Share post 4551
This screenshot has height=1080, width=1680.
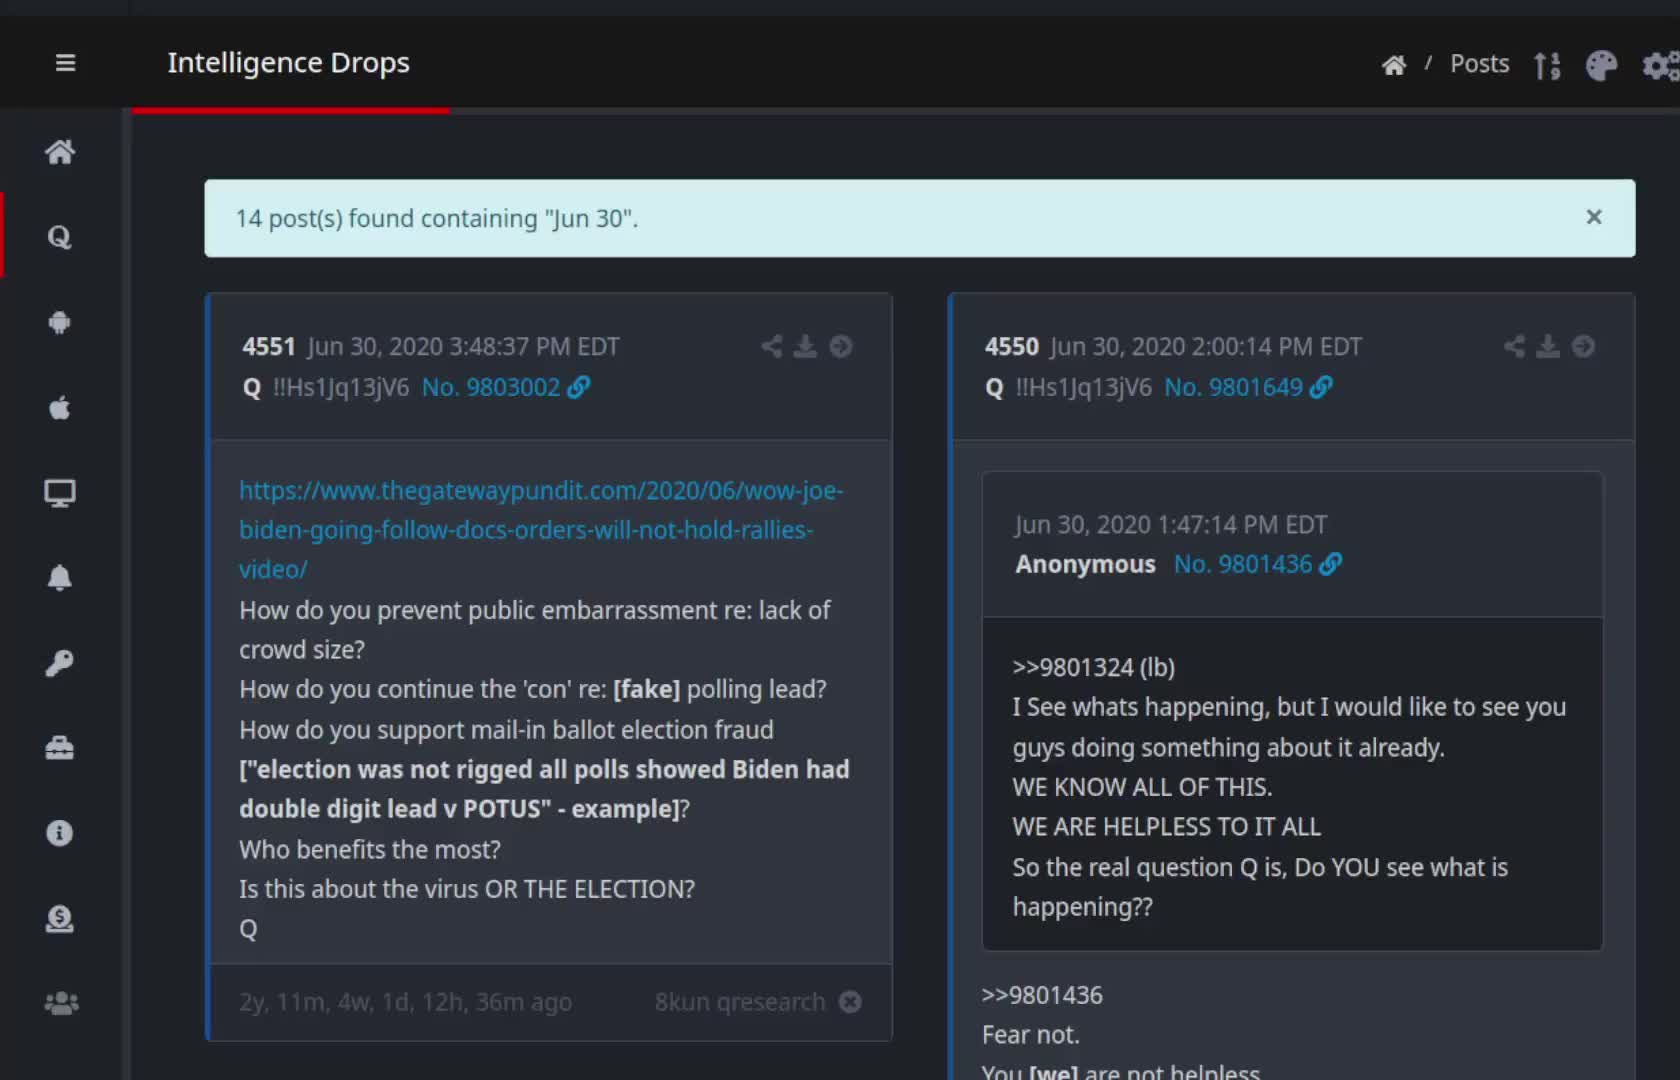[771, 346]
